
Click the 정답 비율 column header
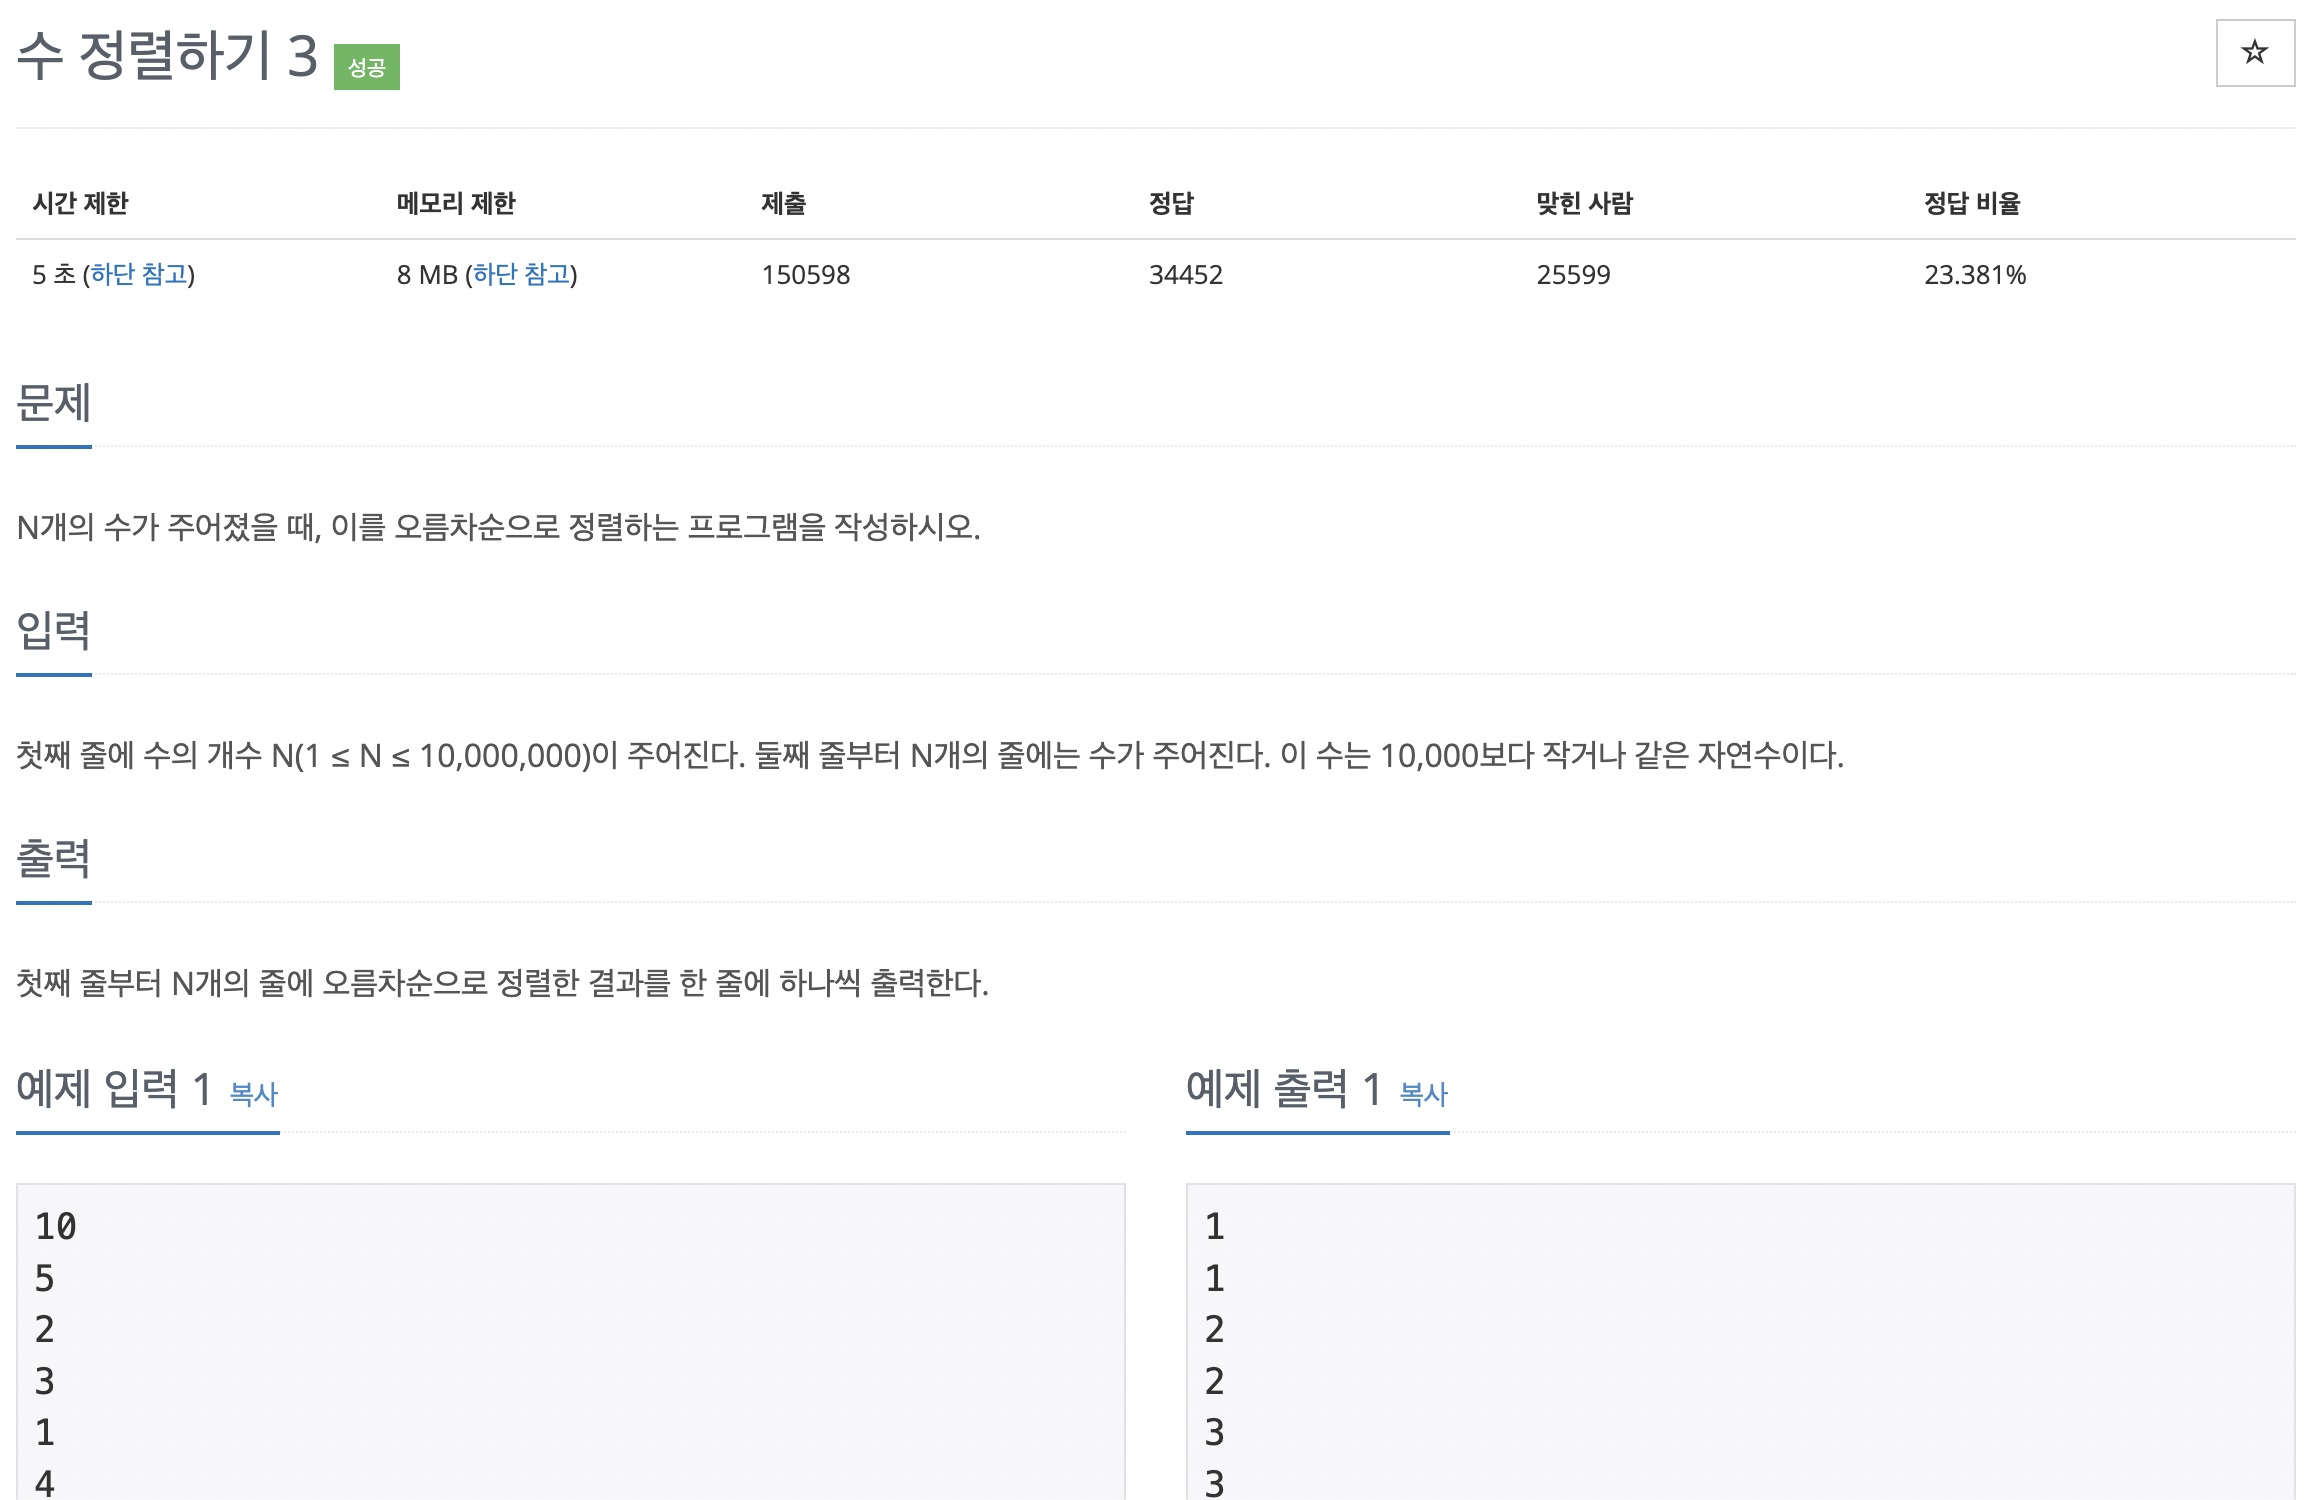(x=1971, y=203)
